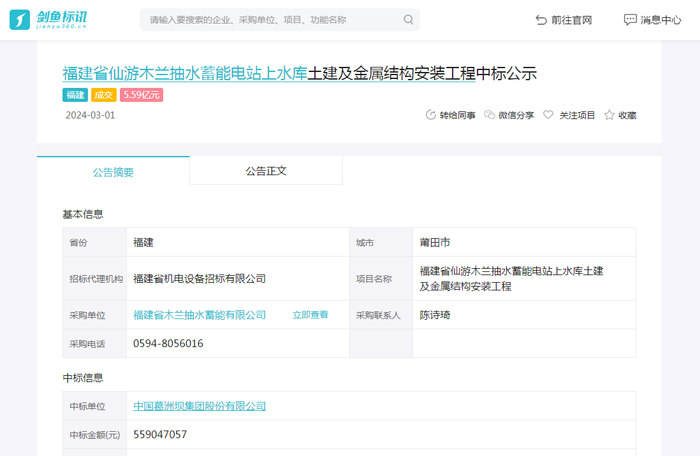This screenshot has width=700, height=456.
Task: Click the 基本信息 section heading
Action: pyautogui.click(x=83, y=214)
